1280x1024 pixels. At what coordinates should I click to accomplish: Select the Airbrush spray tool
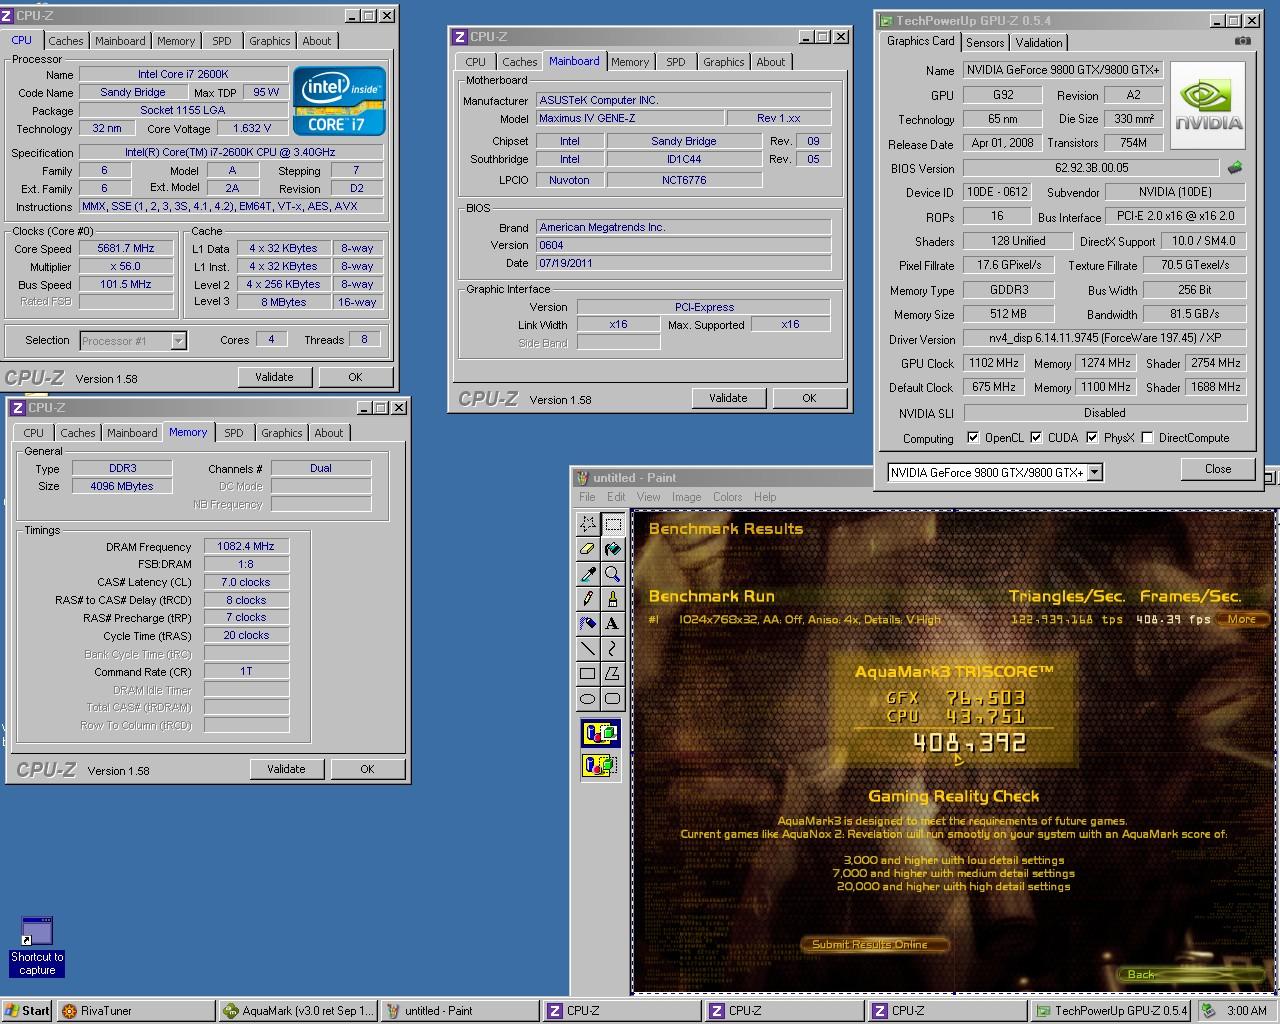pos(588,624)
